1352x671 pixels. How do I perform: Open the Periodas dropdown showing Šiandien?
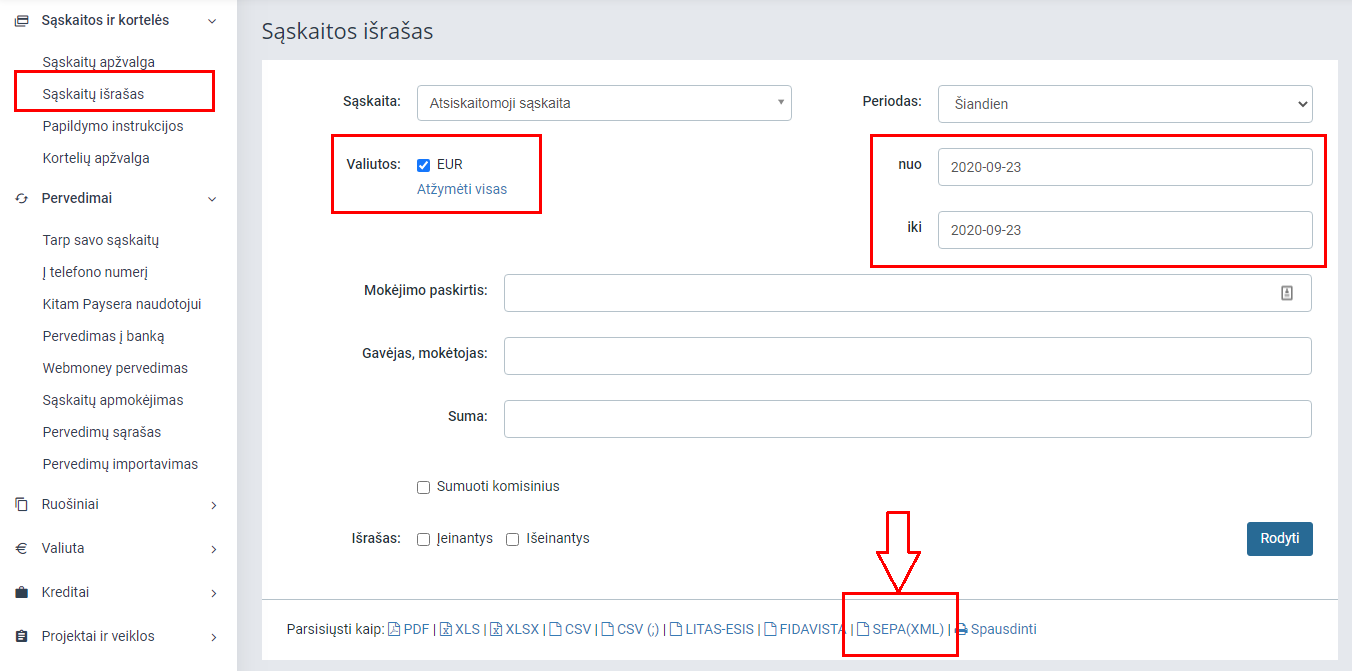(1124, 103)
